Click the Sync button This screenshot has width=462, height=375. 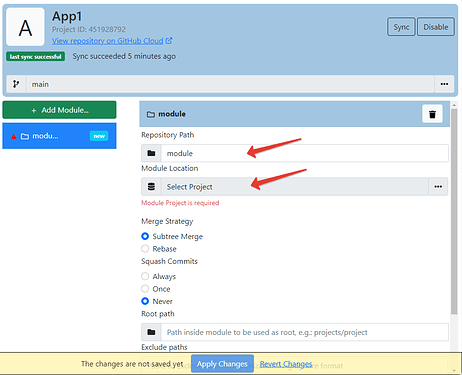point(401,27)
